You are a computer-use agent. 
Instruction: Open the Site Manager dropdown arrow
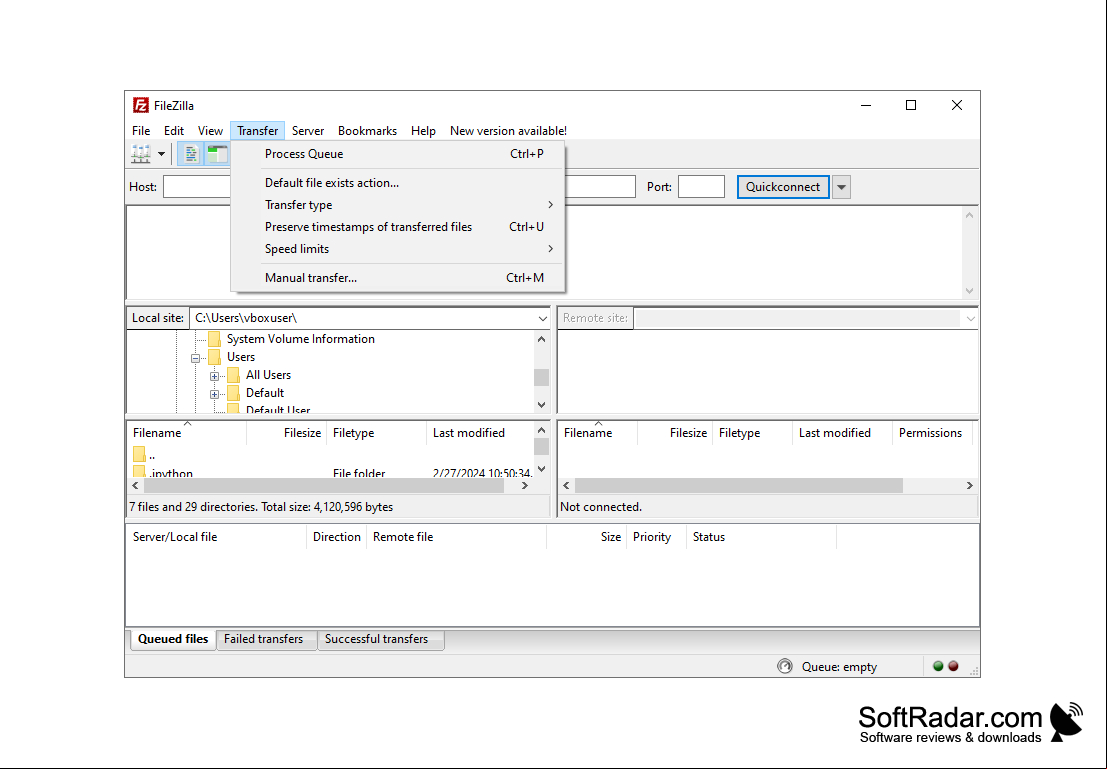161,154
